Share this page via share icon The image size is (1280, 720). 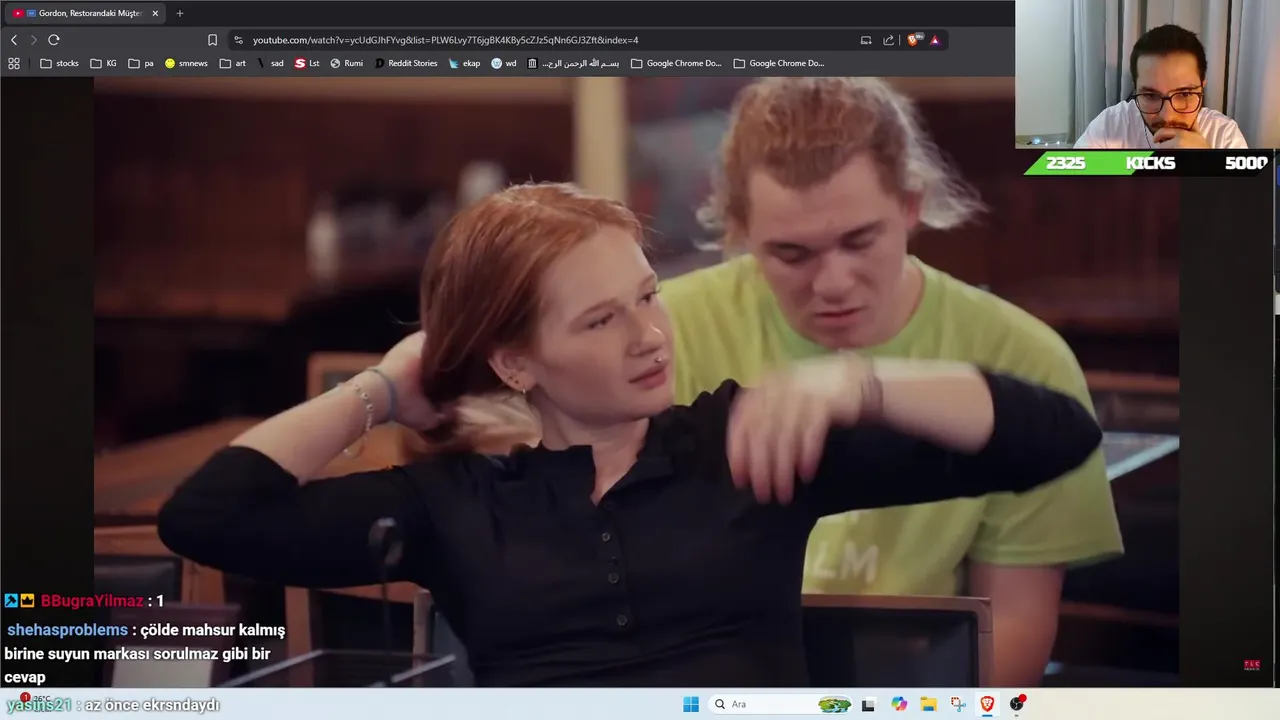coord(888,40)
